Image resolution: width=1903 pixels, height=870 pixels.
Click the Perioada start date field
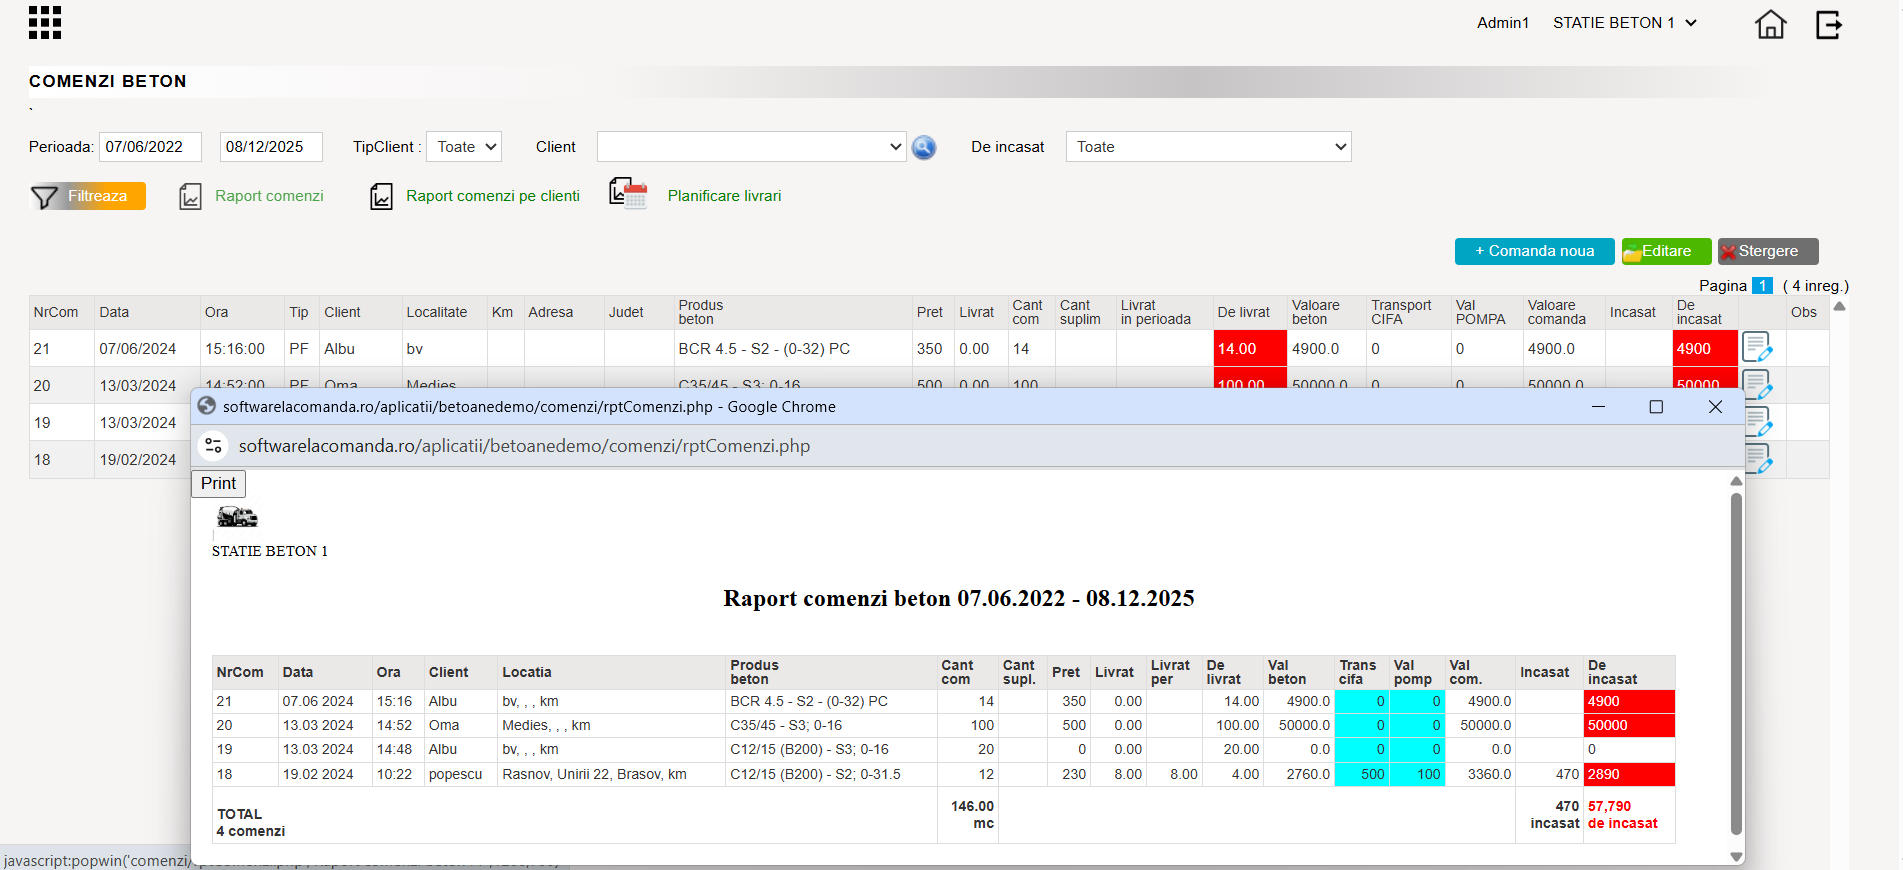click(150, 147)
